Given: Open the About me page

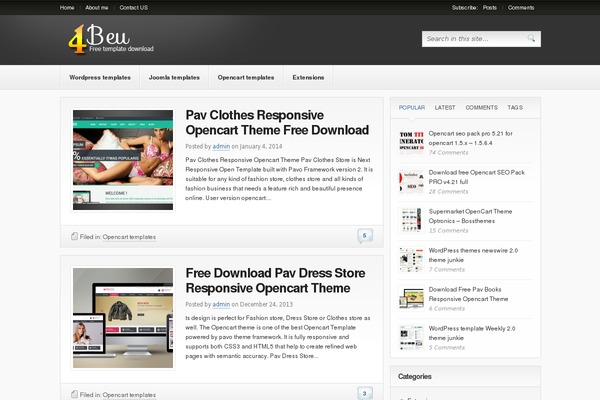Looking at the screenshot, I should click(x=96, y=8).
